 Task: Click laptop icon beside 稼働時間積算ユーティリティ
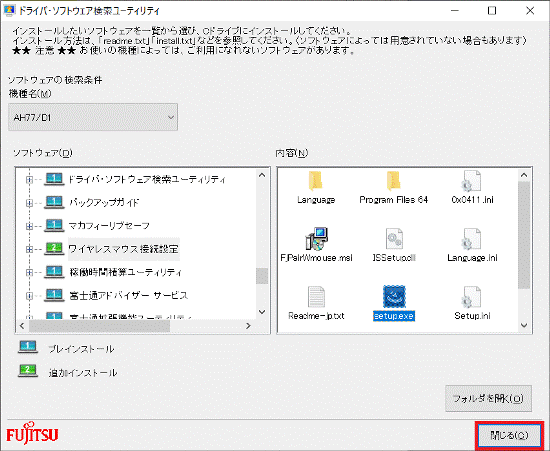pos(54,272)
